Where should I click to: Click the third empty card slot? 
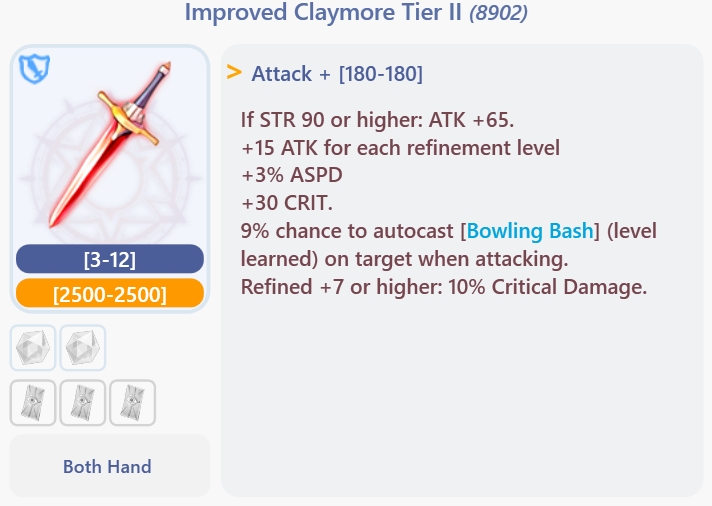[132, 402]
